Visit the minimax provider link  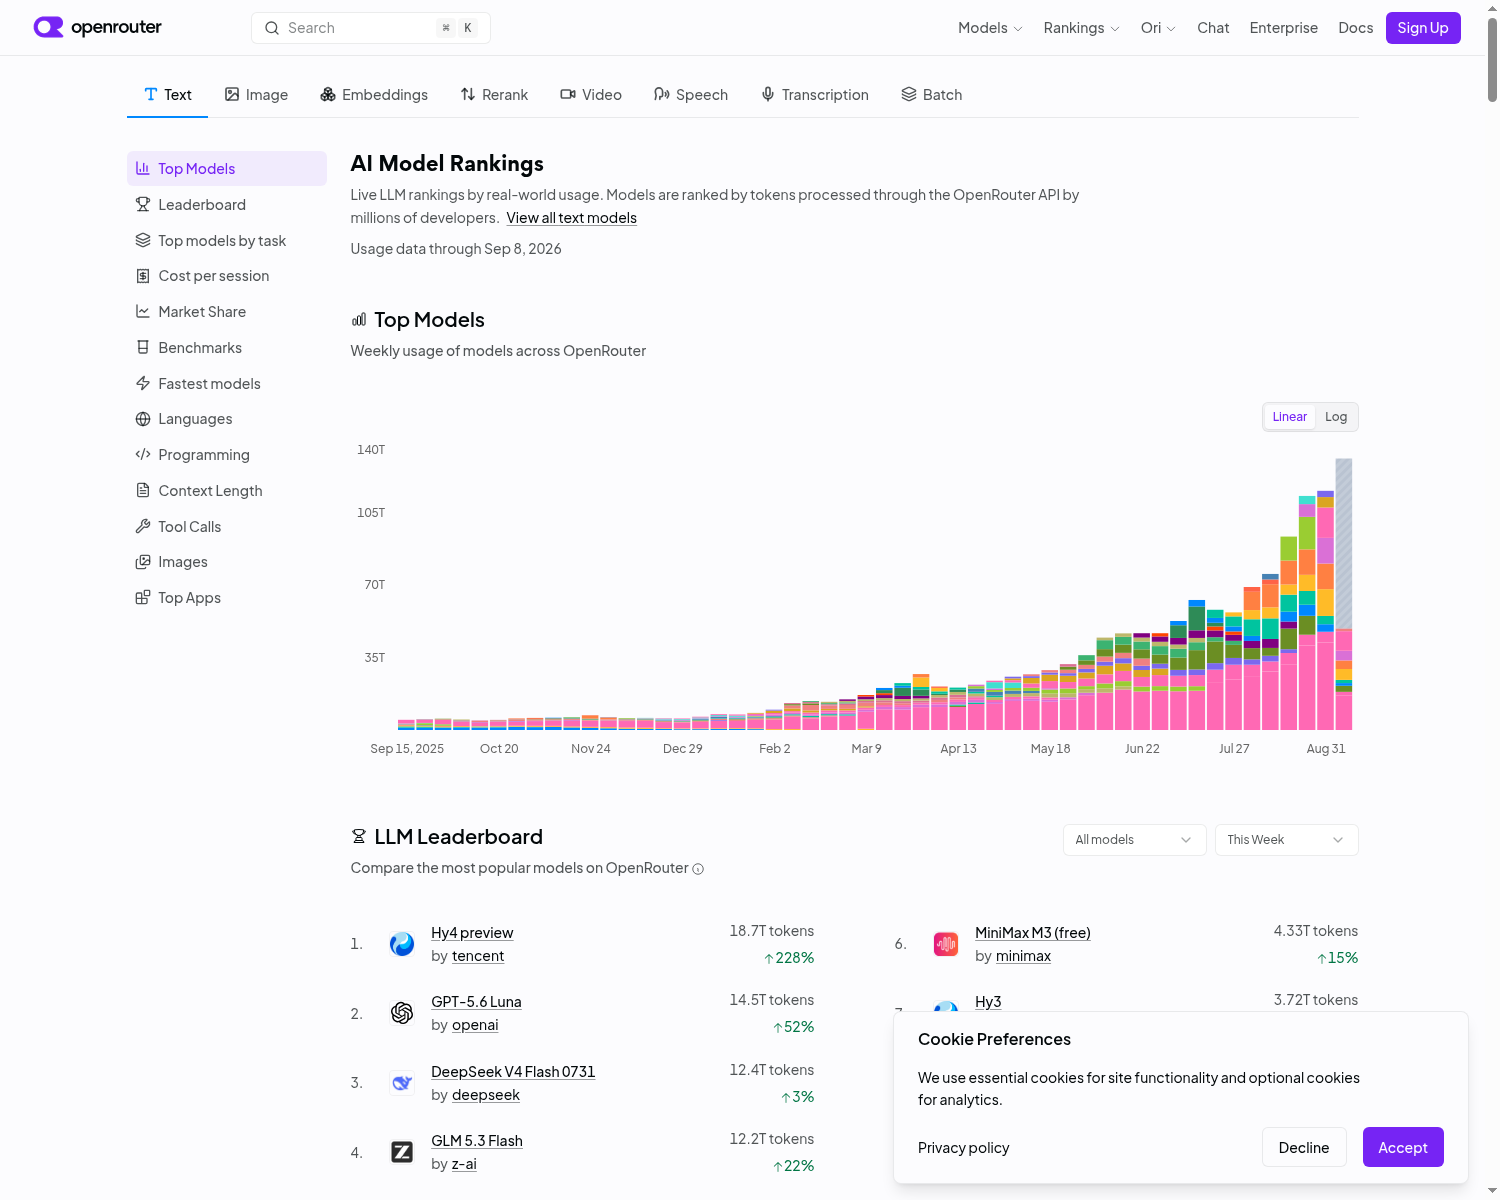(1023, 956)
